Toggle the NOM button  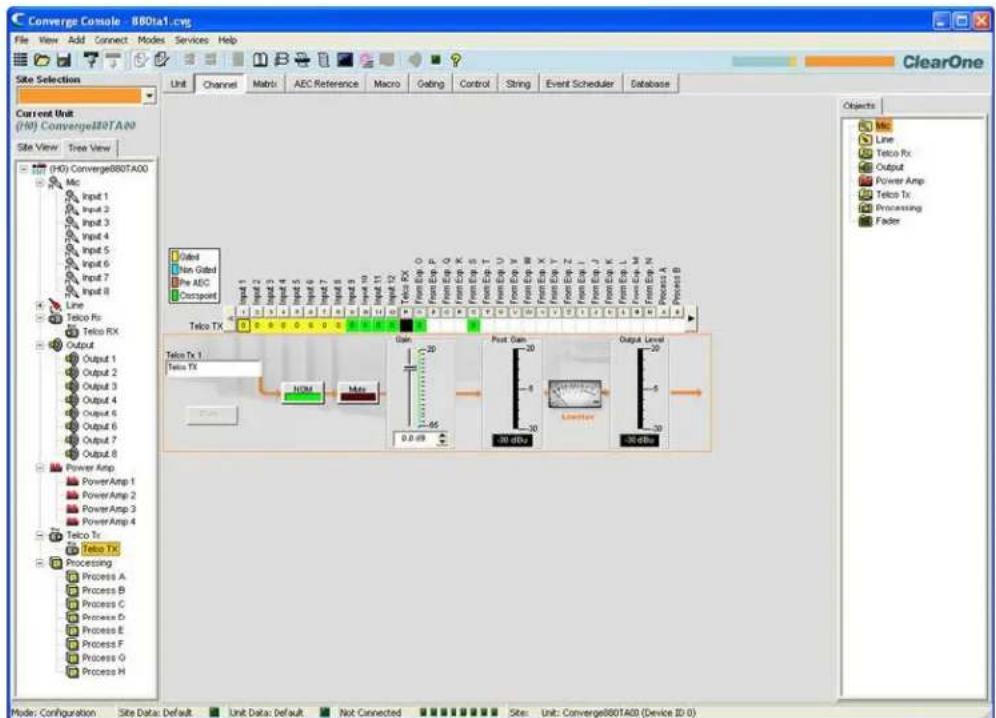[x=303, y=393]
